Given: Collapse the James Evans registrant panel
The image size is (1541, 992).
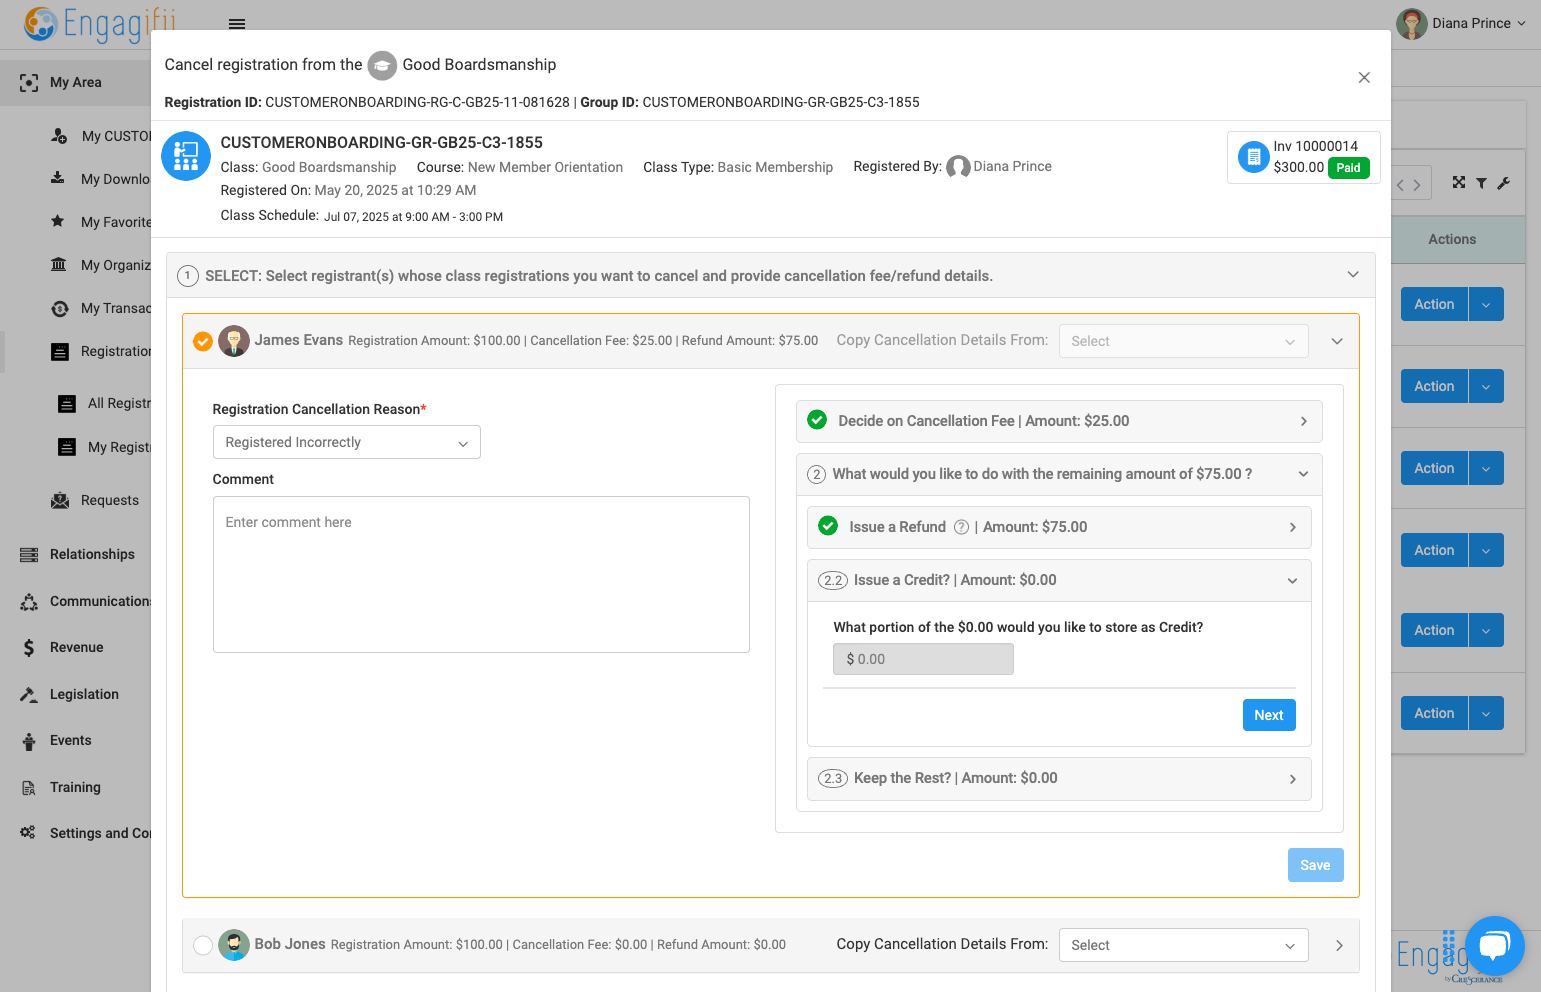Looking at the screenshot, I should (1337, 341).
